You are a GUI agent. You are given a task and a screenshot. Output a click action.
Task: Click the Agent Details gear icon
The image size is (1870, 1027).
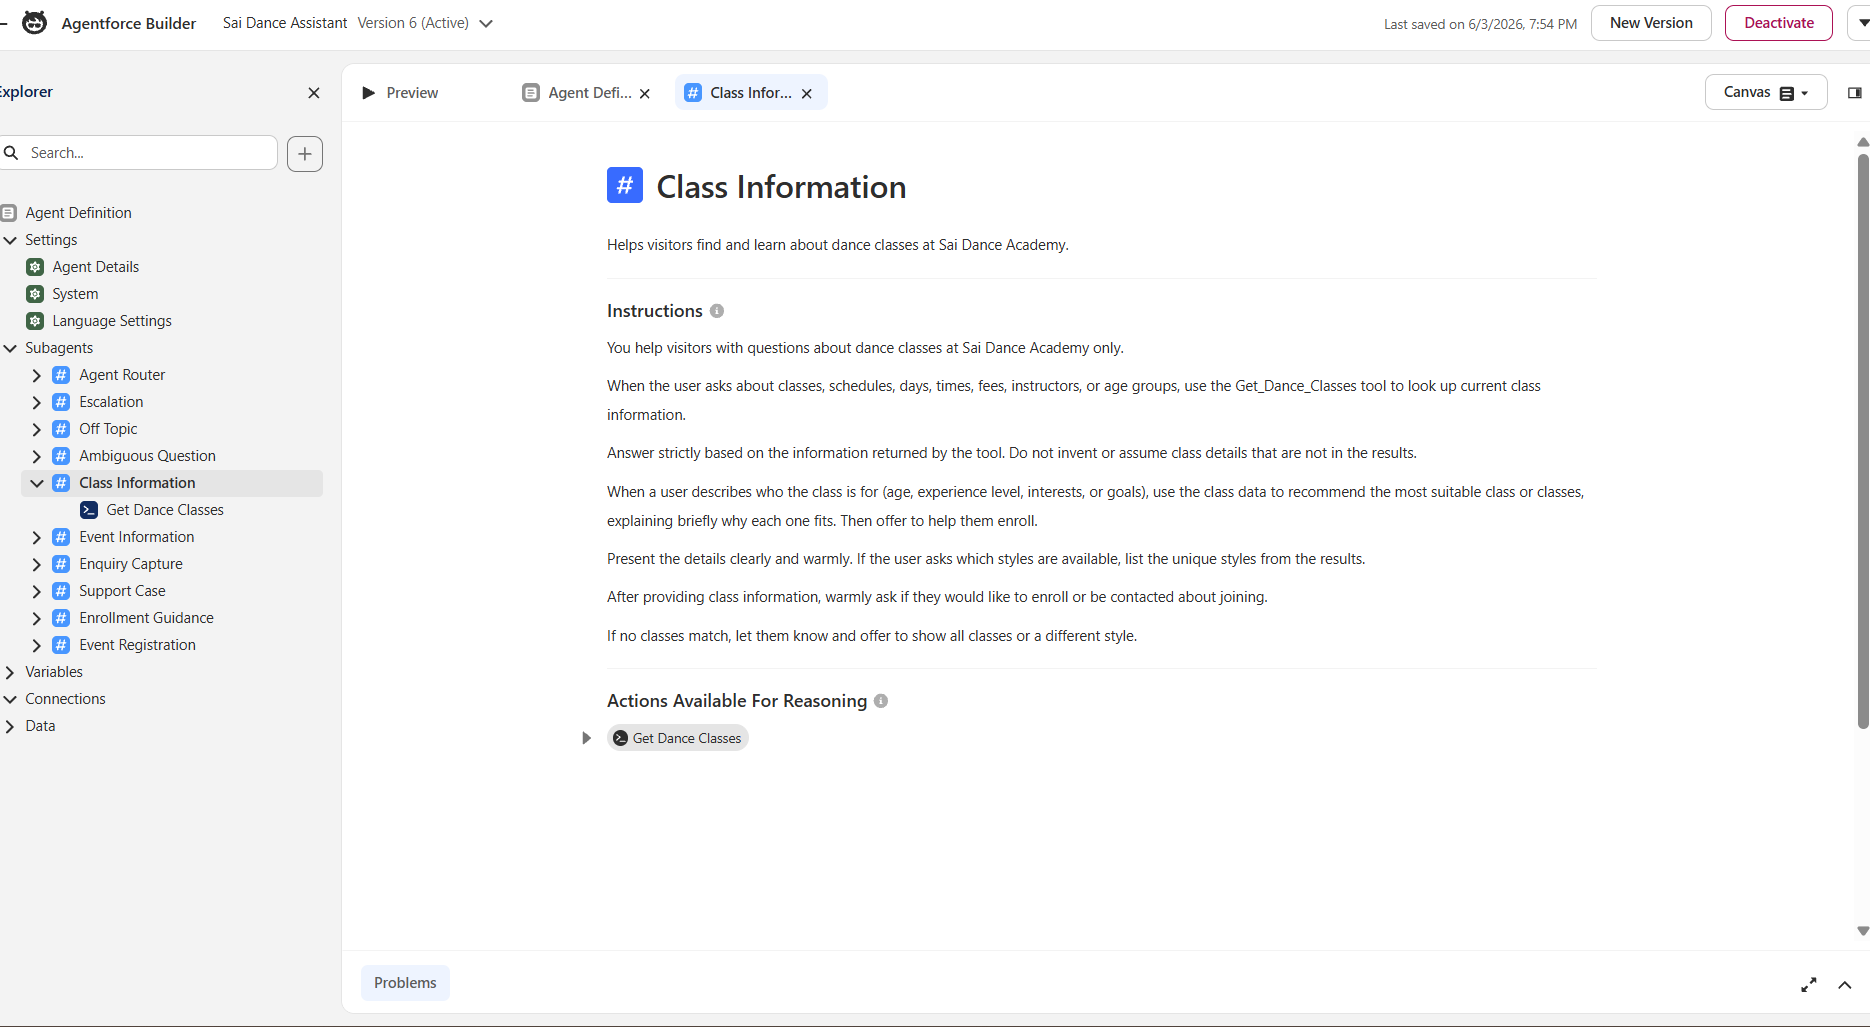coord(35,267)
